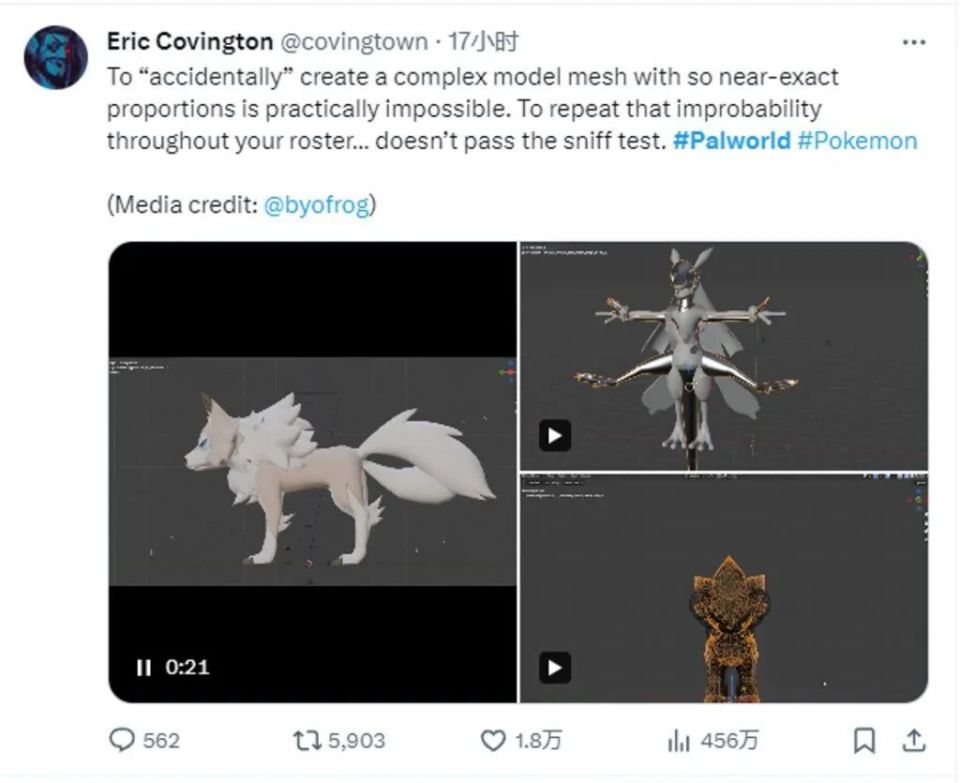This screenshot has height=783, width=960.
Task: Play the bottom-right model video
Action: click(555, 667)
